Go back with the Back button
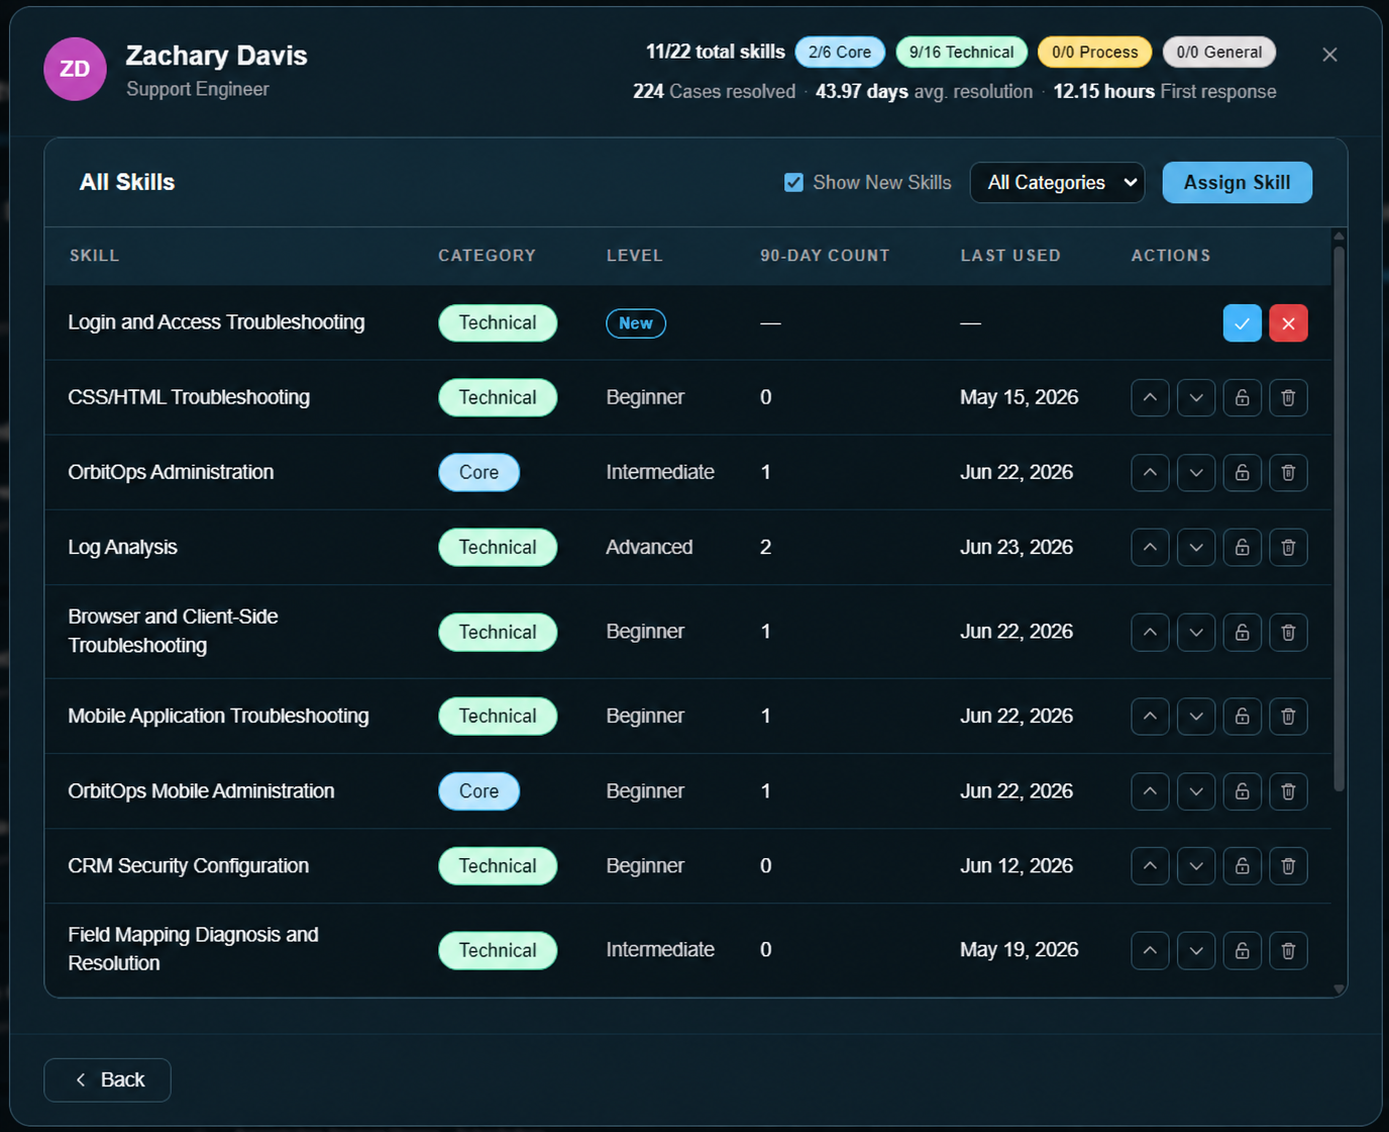Screen dimensions: 1389x1132 [107, 1080]
